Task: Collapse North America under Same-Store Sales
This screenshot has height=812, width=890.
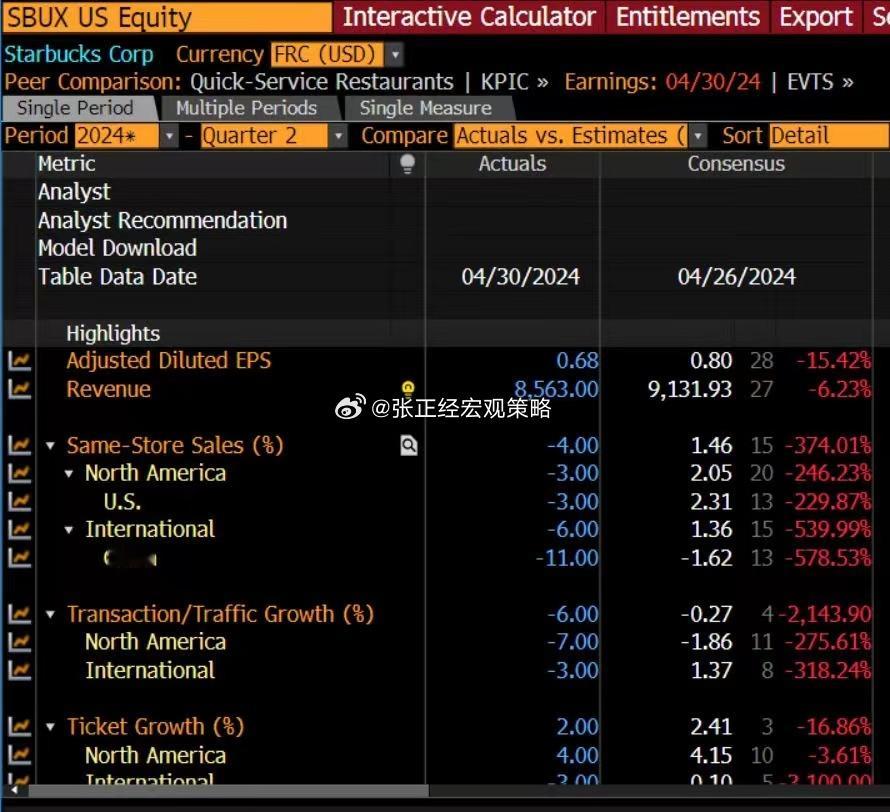Action: [69, 474]
